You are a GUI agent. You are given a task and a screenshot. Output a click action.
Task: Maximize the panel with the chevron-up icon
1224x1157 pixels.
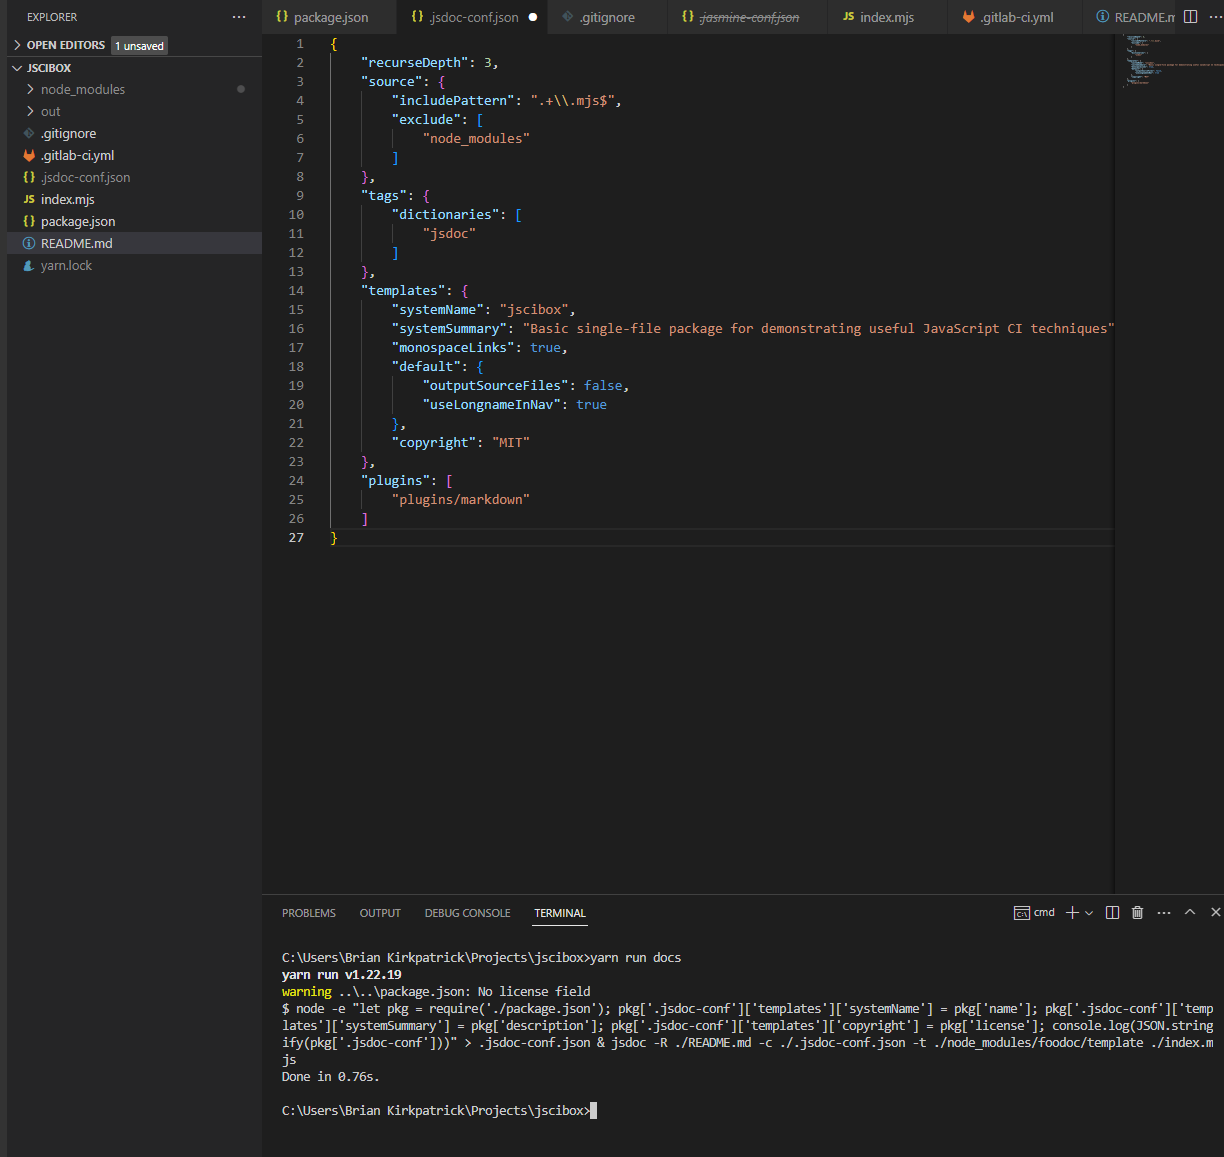[x=1189, y=912]
